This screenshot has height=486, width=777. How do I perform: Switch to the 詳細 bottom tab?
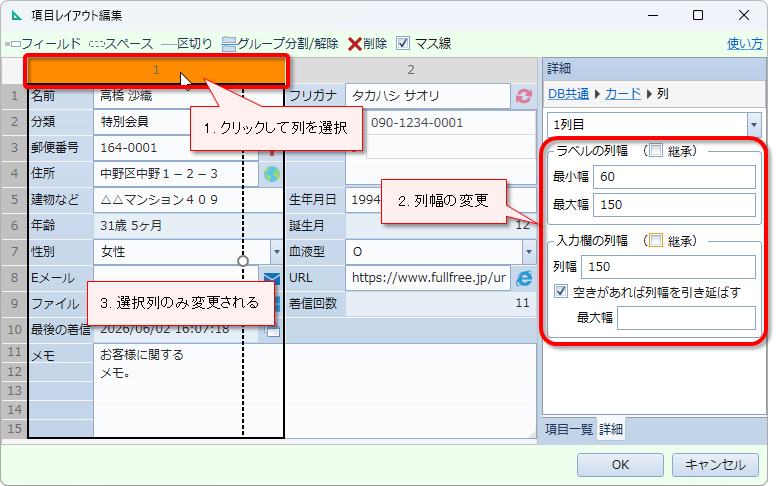pos(610,429)
